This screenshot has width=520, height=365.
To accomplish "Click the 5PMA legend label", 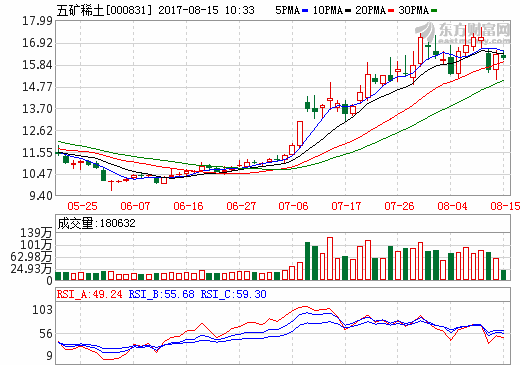I will tap(288, 10).
